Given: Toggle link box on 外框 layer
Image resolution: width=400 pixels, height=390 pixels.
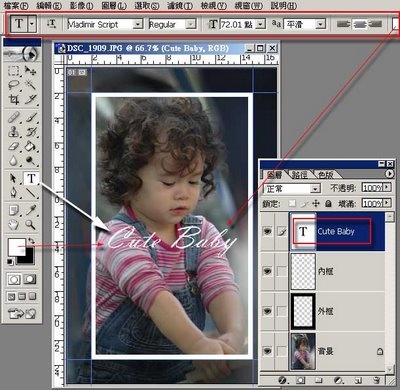Looking at the screenshot, I should pos(282,311).
